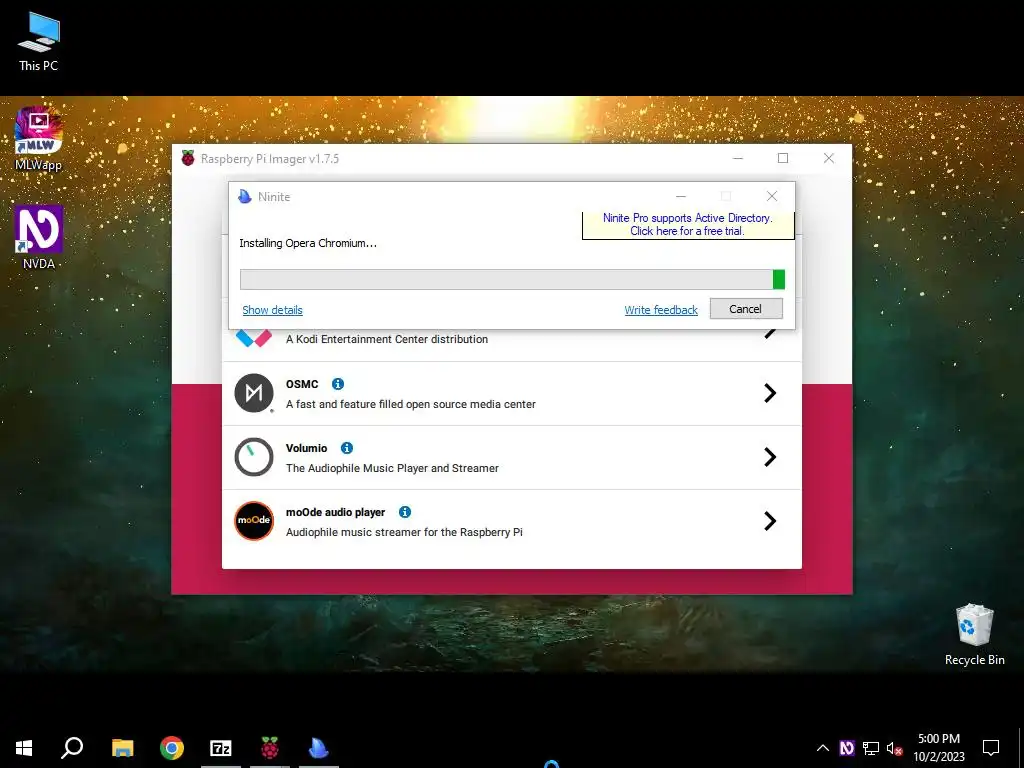The height and width of the screenshot is (768, 1024).
Task: Minimize Raspberry Pi Imager window
Action: [738, 158]
